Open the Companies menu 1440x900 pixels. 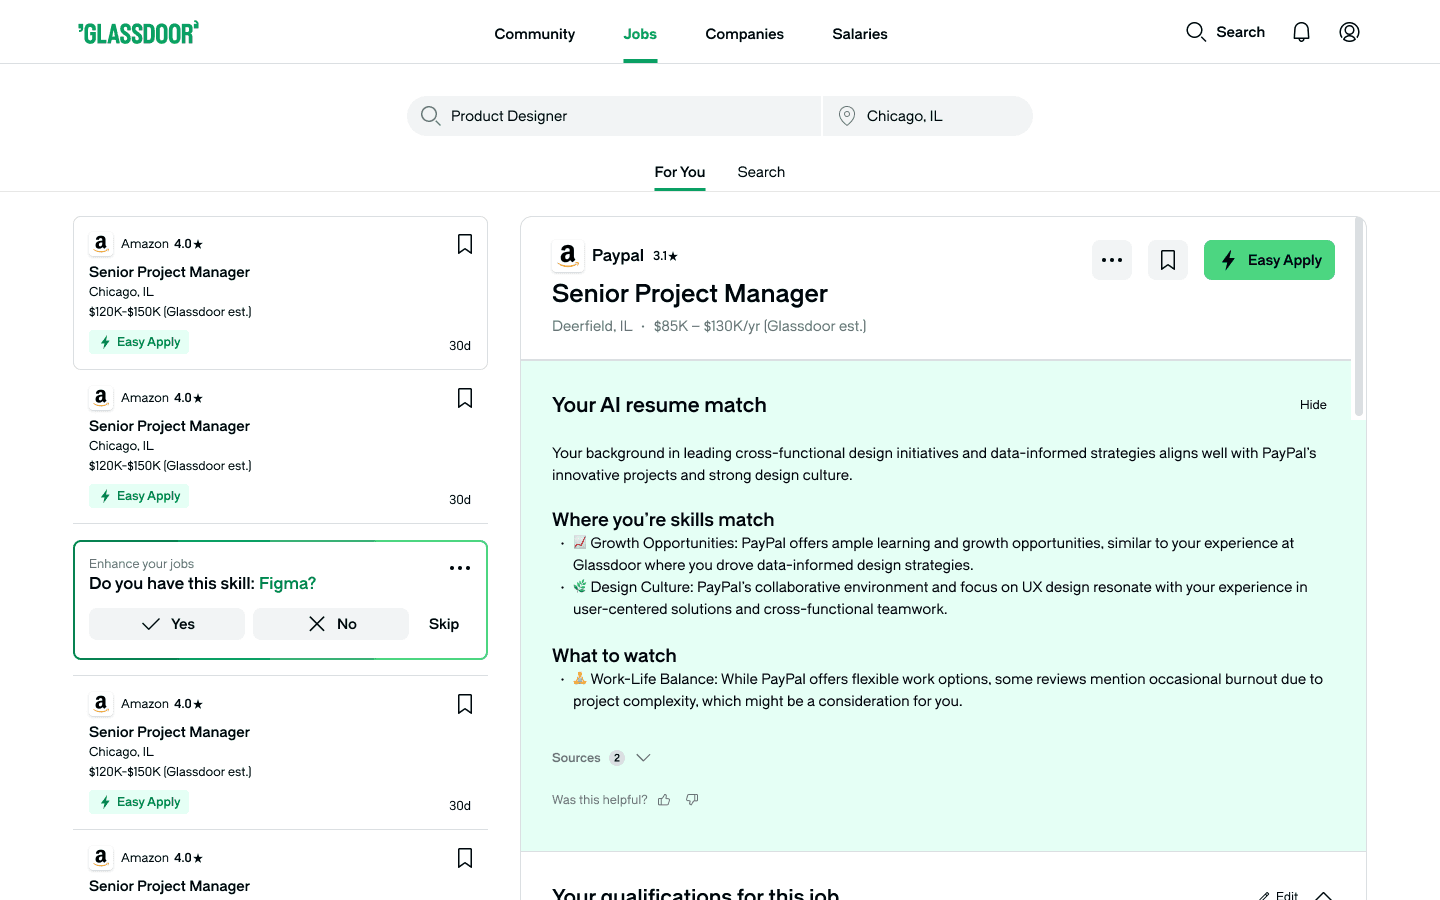pos(745,34)
